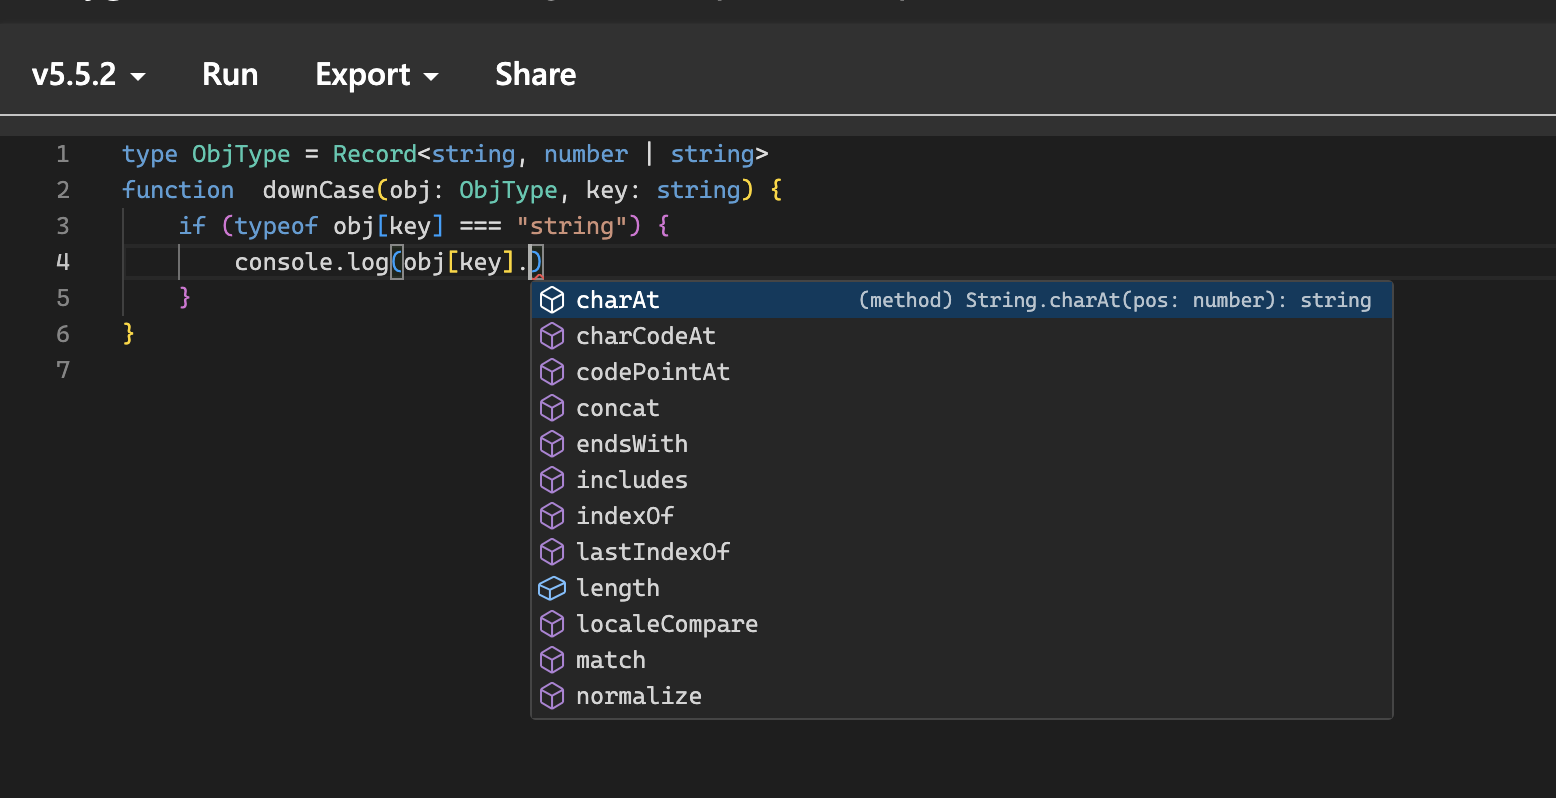Select the Run menu item
1556x798 pixels.
[229, 74]
